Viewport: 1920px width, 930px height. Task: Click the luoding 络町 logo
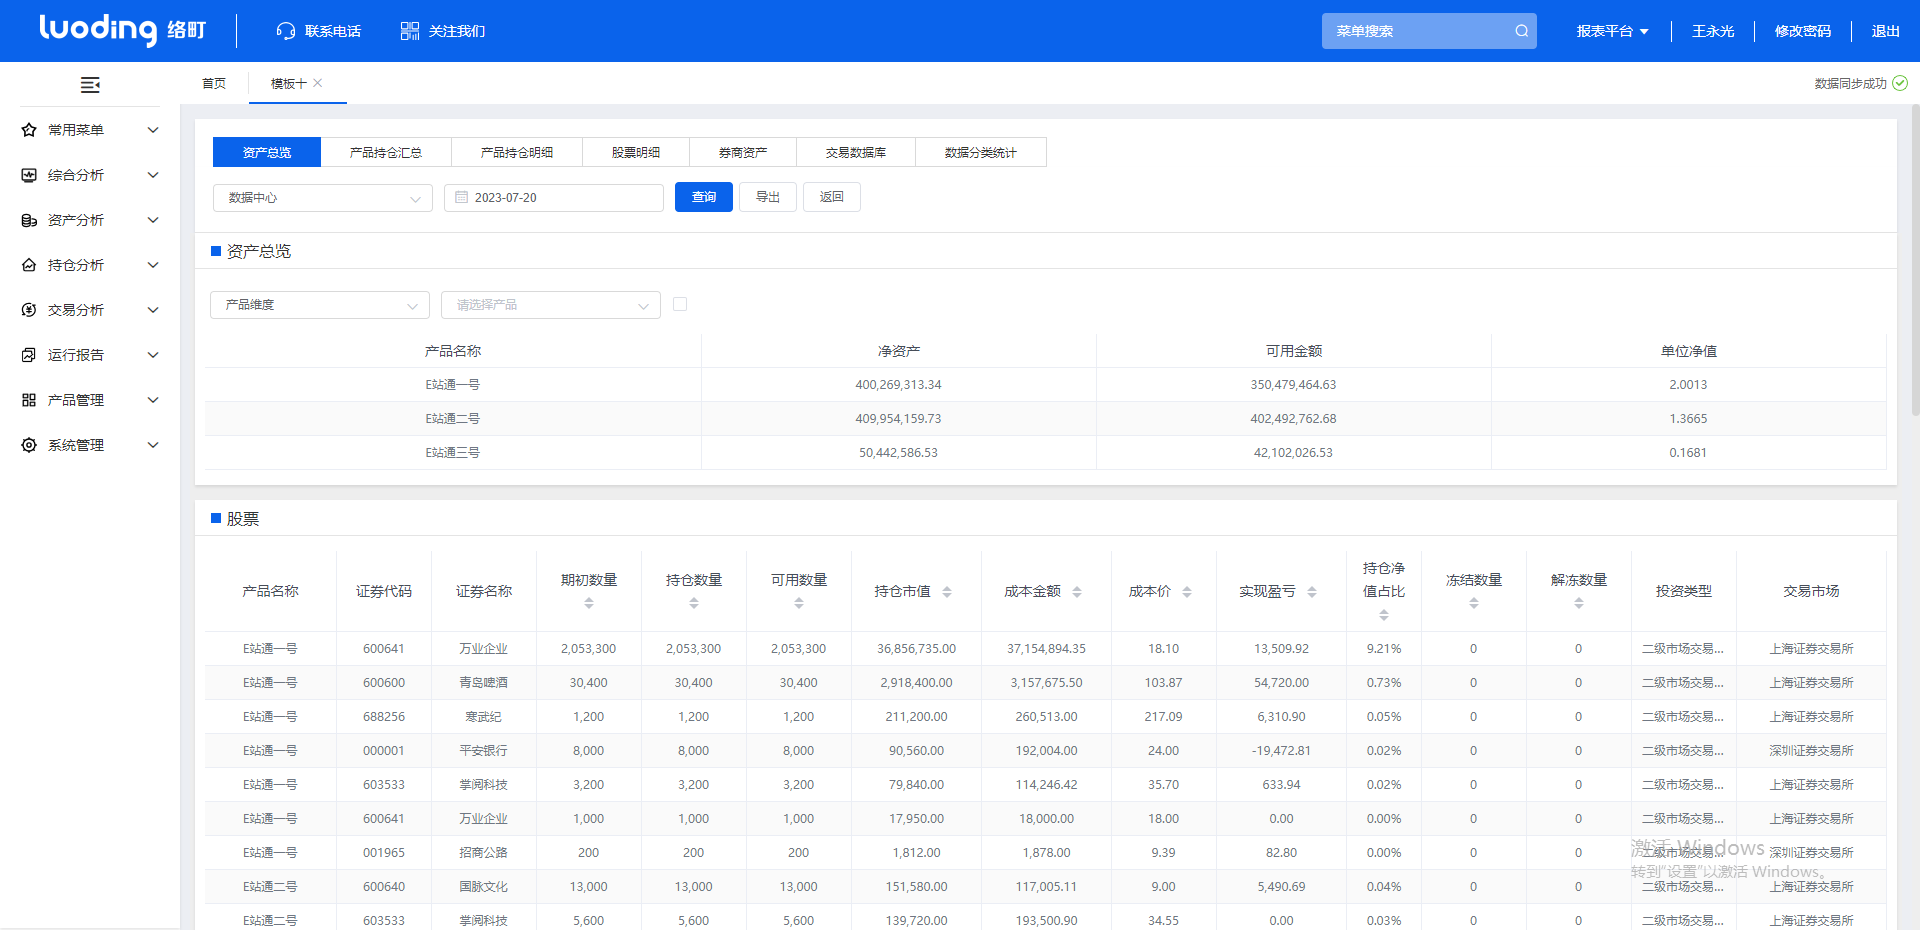click(x=123, y=30)
